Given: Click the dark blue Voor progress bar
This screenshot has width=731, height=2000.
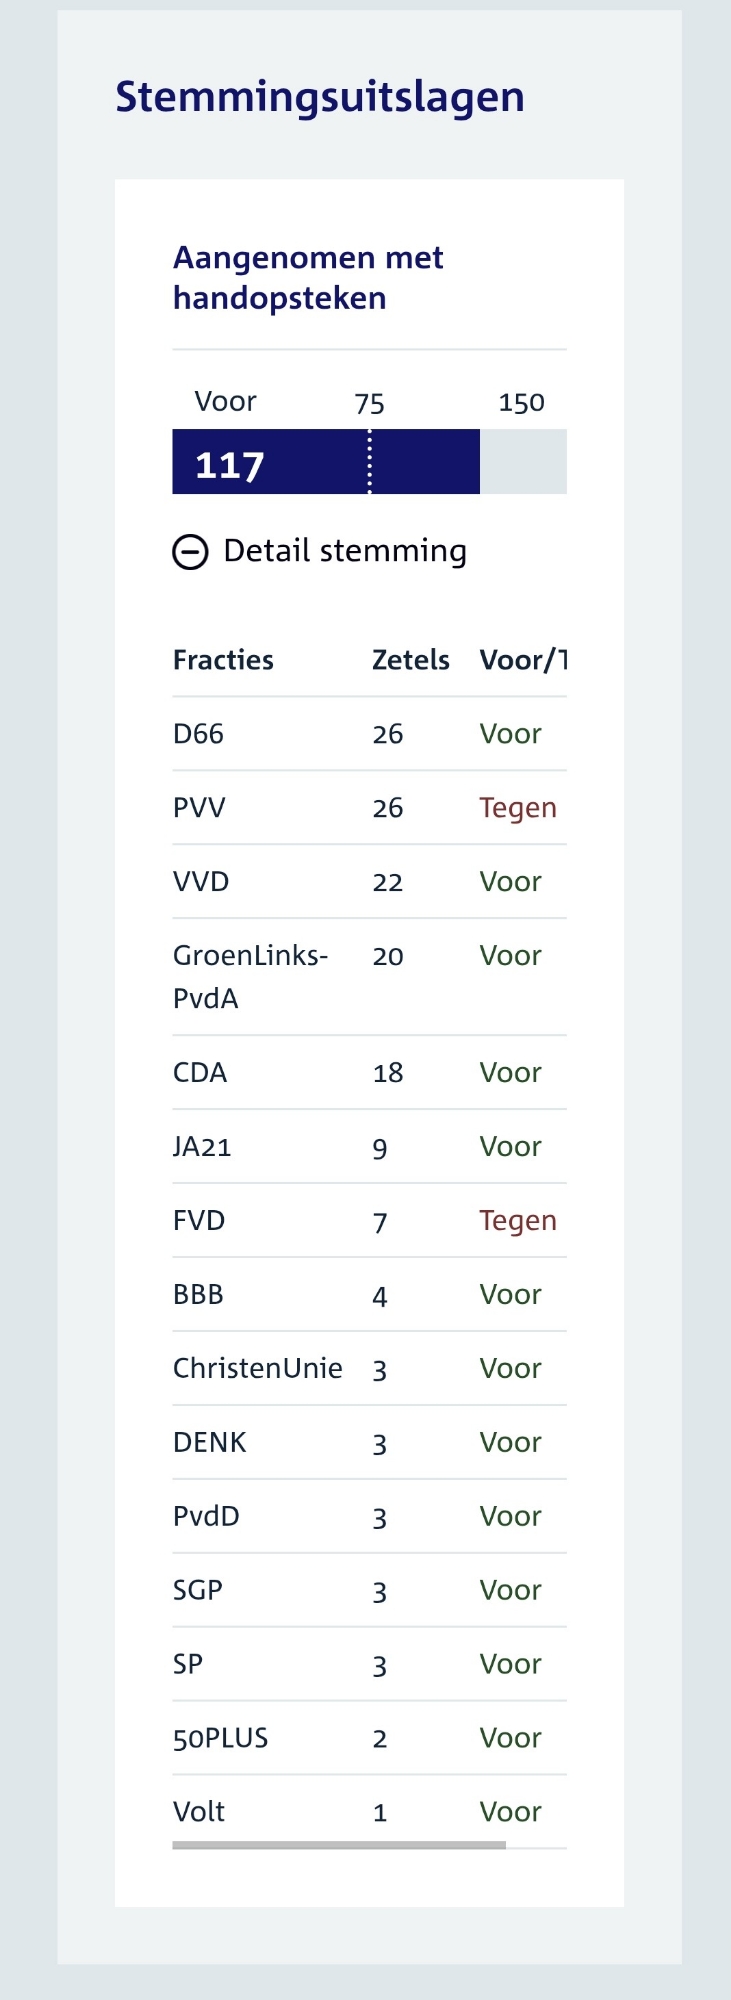Looking at the screenshot, I should tap(325, 462).
